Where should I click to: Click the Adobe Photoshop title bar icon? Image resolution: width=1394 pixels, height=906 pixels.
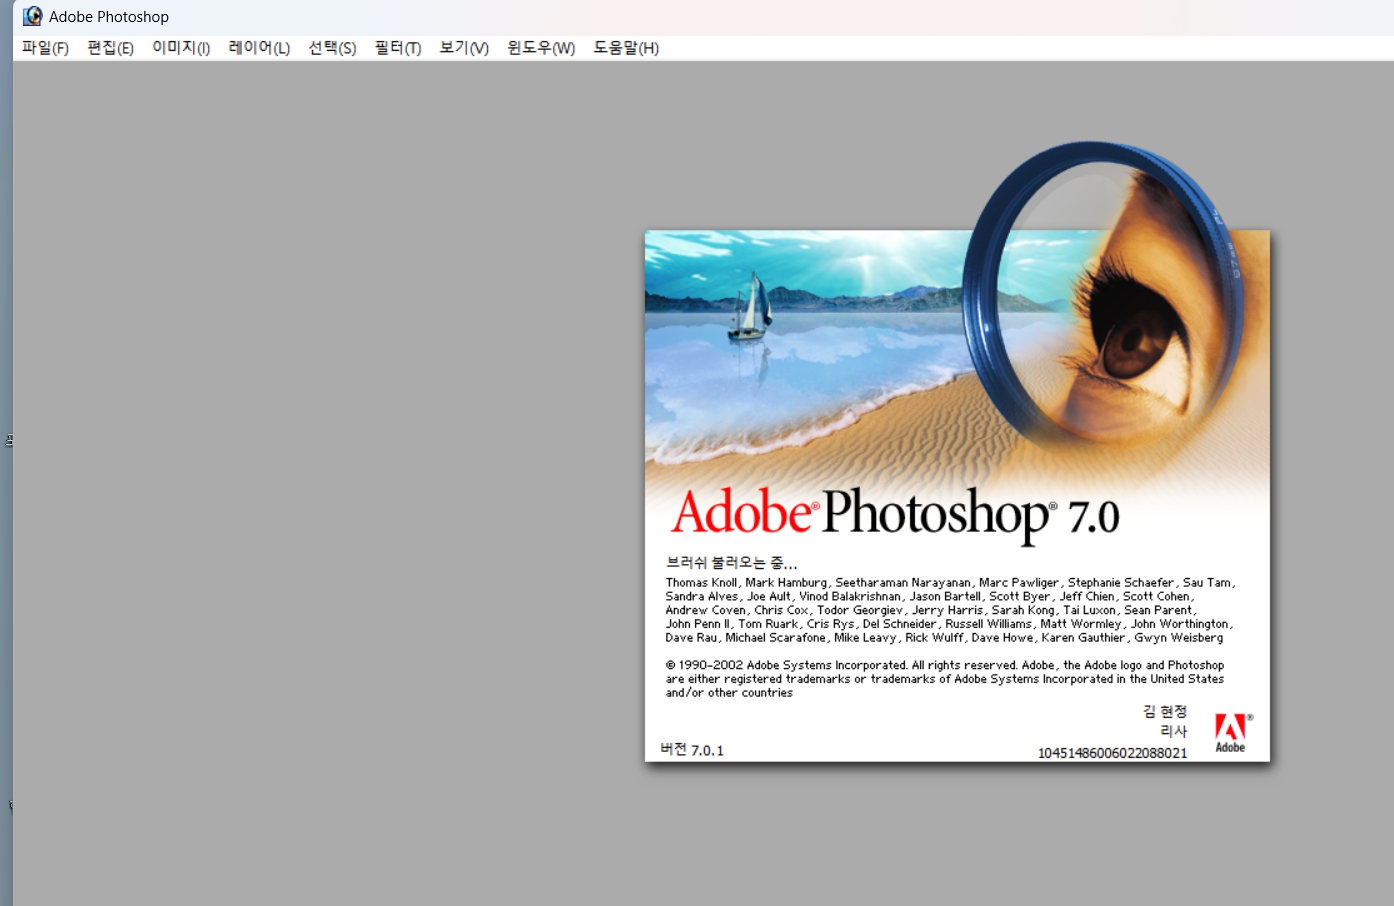[33, 16]
